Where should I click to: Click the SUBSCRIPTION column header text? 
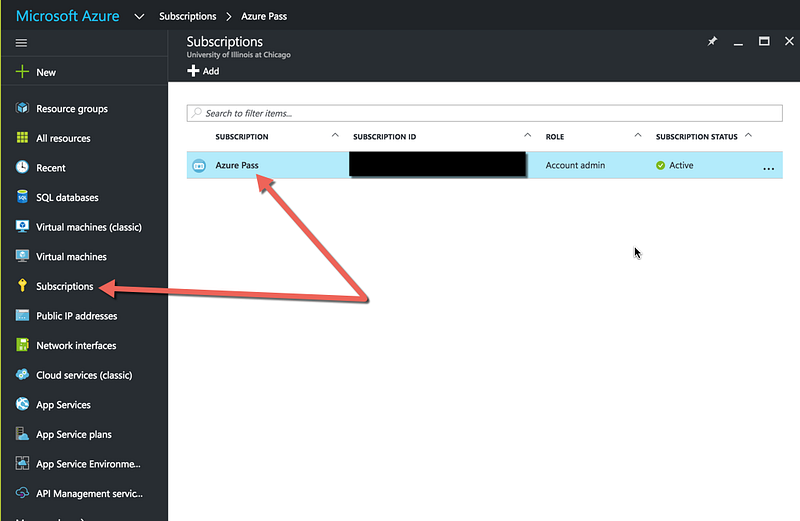point(242,137)
